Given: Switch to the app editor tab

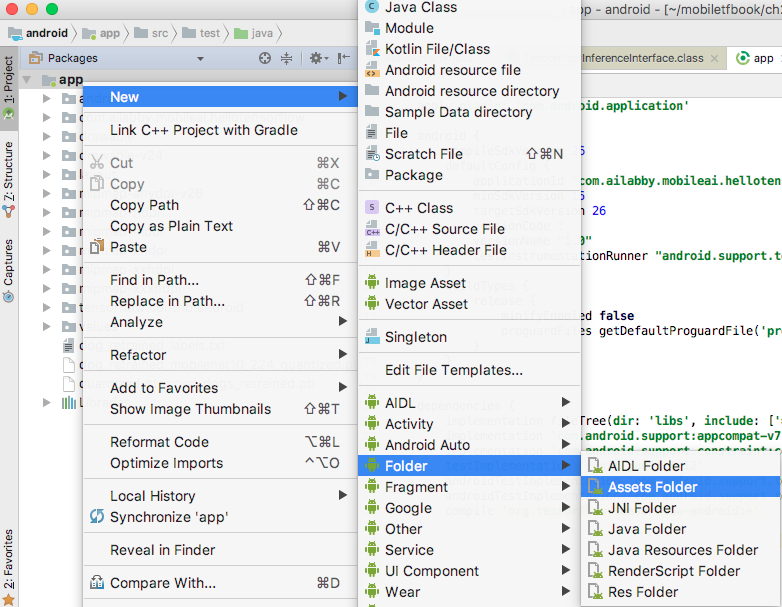Looking at the screenshot, I should coord(755,58).
